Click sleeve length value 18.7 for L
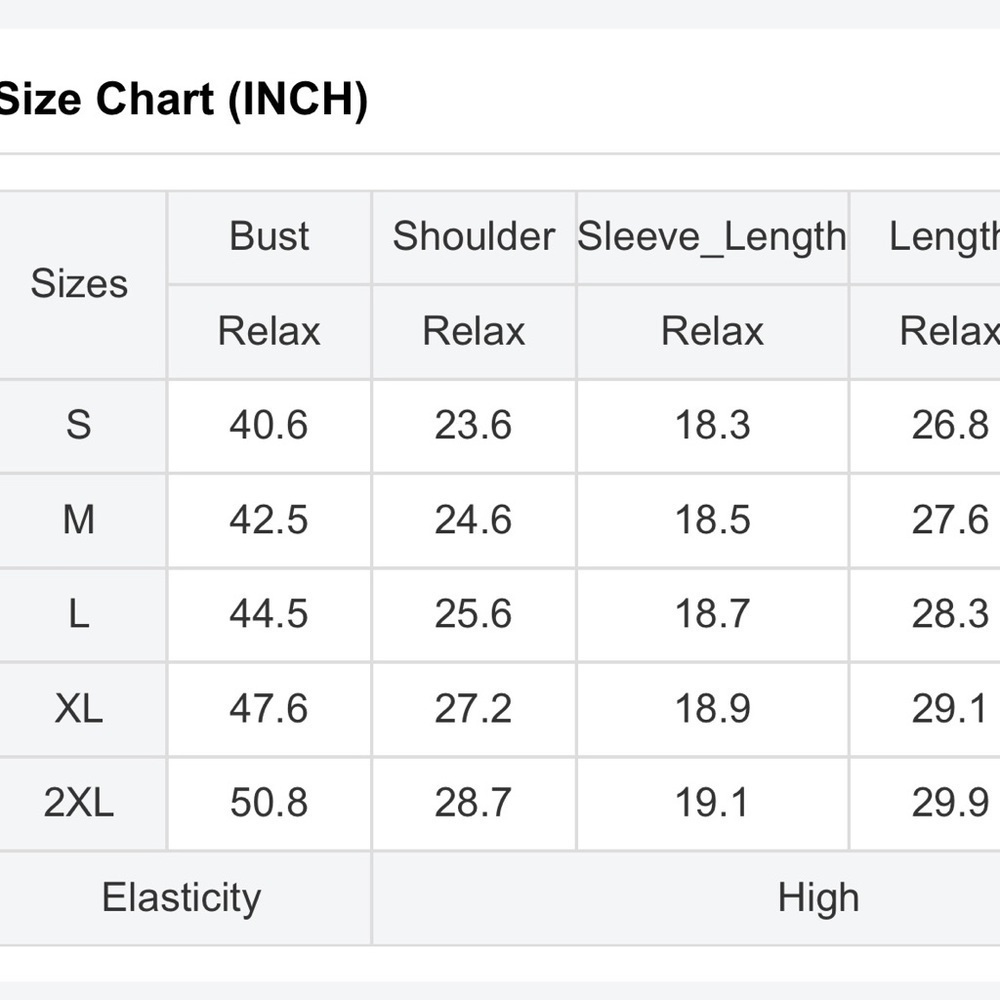The width and height of the screenshot is (1000, 1000). [x=712, y=614]
